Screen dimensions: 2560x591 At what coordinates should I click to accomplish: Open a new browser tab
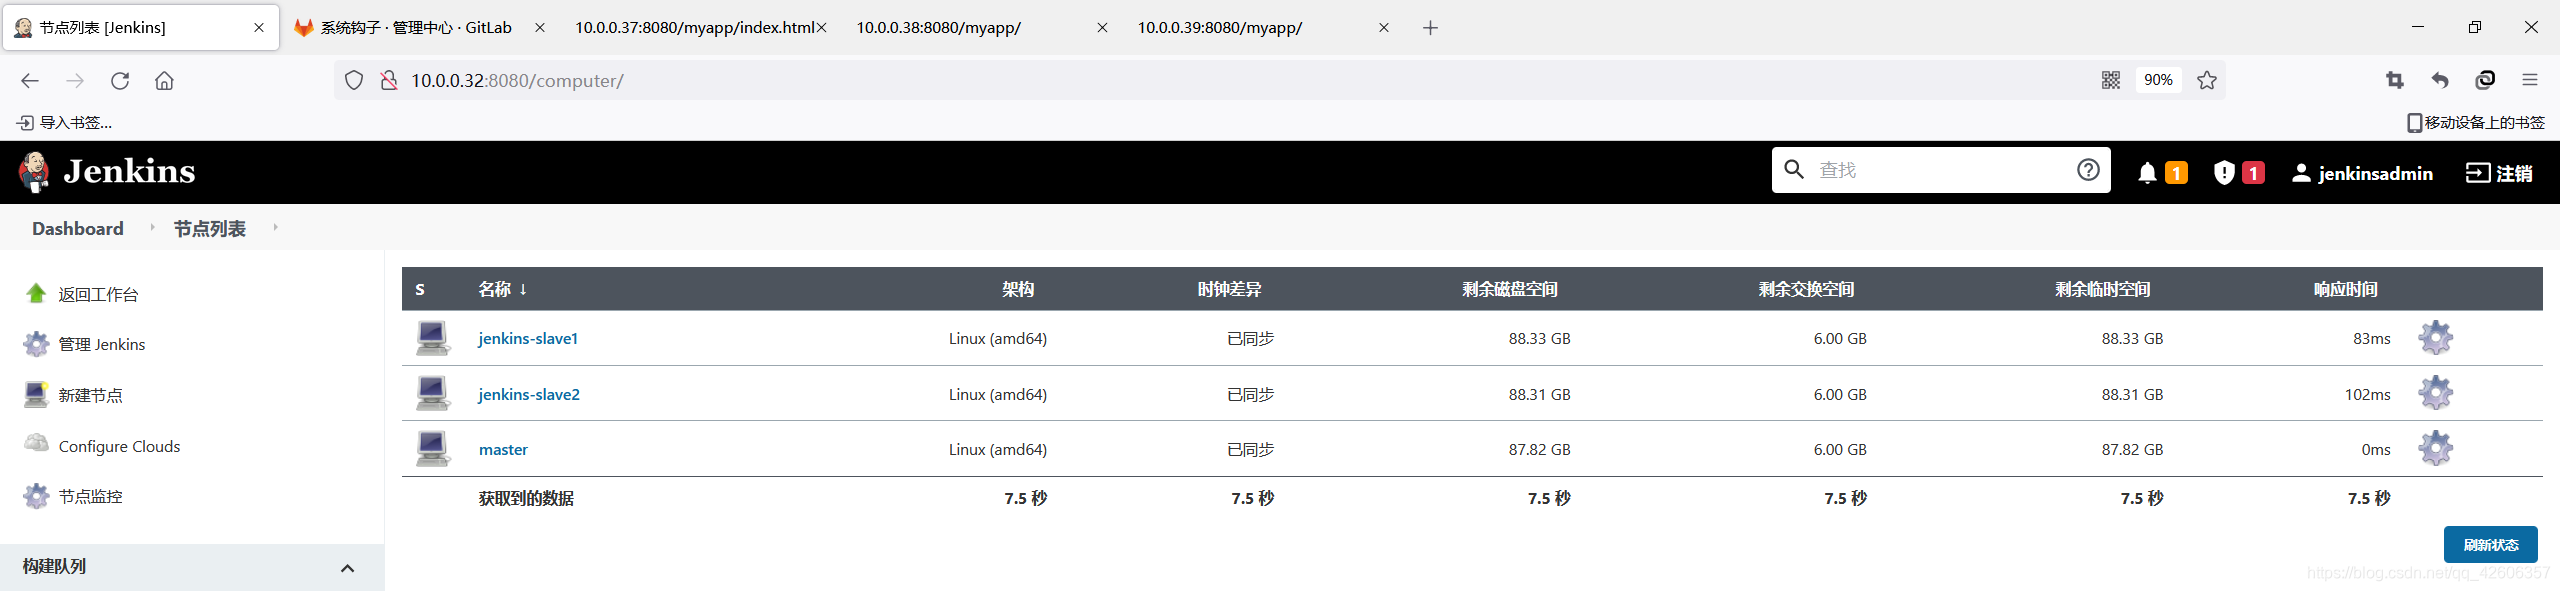pyautogui.click(x=1430, y=28)
